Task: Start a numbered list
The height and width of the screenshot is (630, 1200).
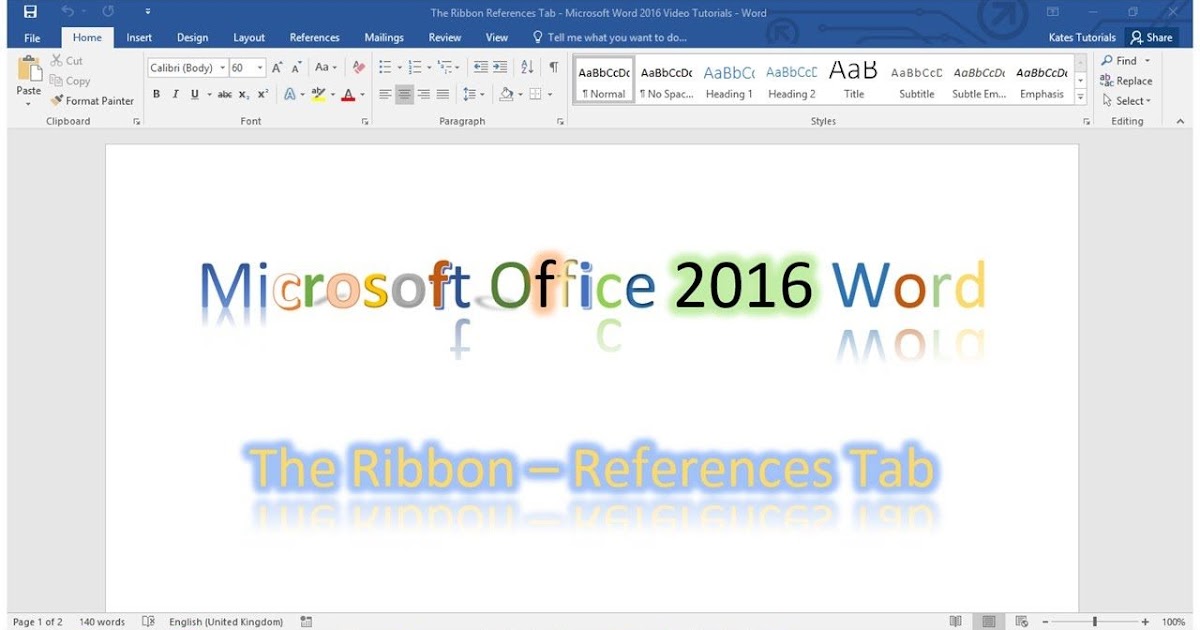Action: 415,68
